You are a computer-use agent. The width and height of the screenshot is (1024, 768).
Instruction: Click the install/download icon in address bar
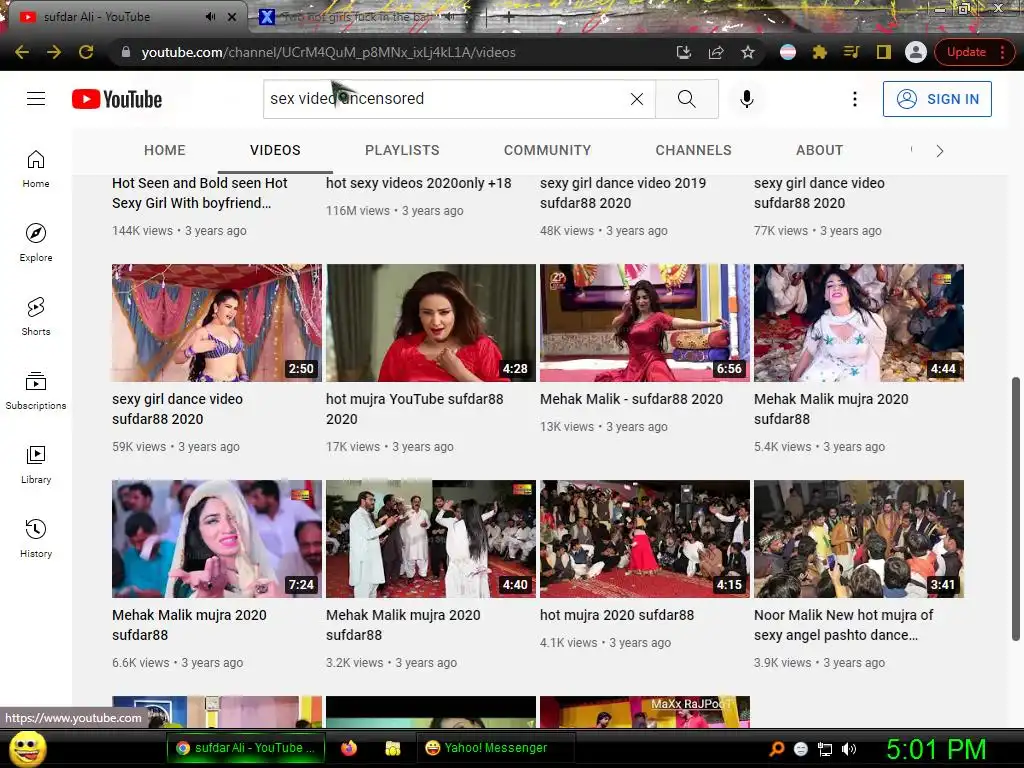[684, 52]
